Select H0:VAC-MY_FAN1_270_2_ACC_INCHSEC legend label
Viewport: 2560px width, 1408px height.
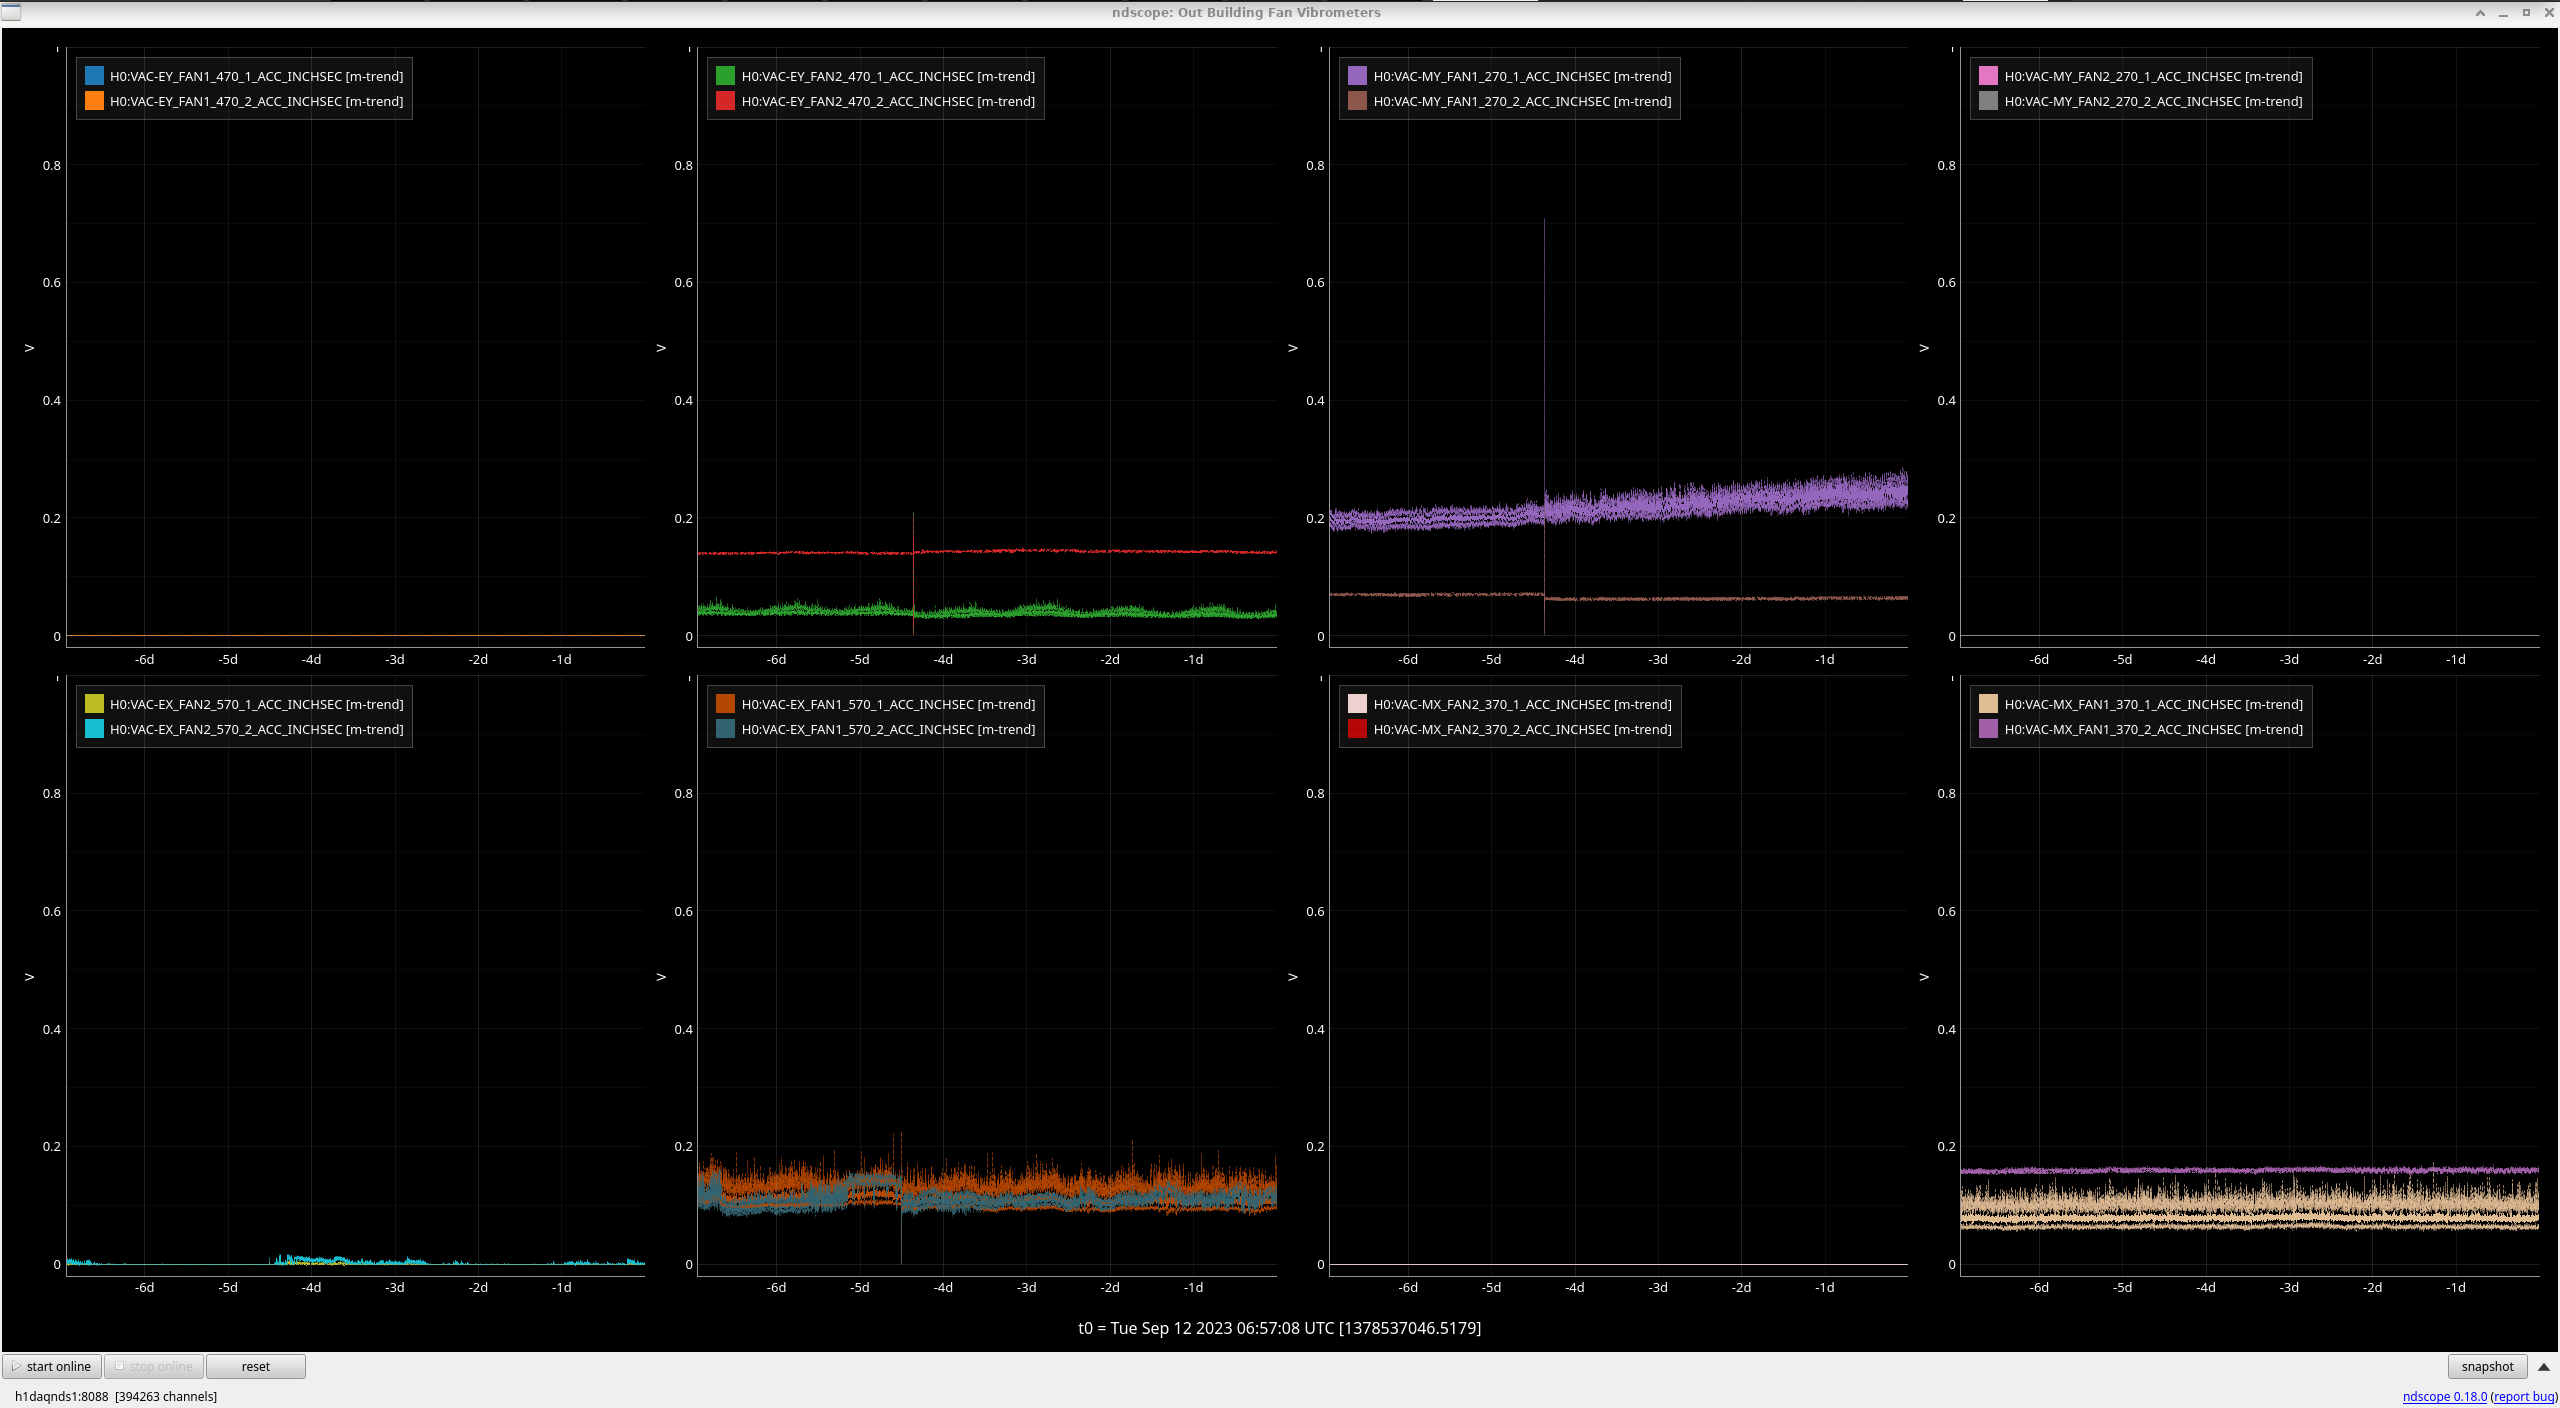[x=1522, y=101]
